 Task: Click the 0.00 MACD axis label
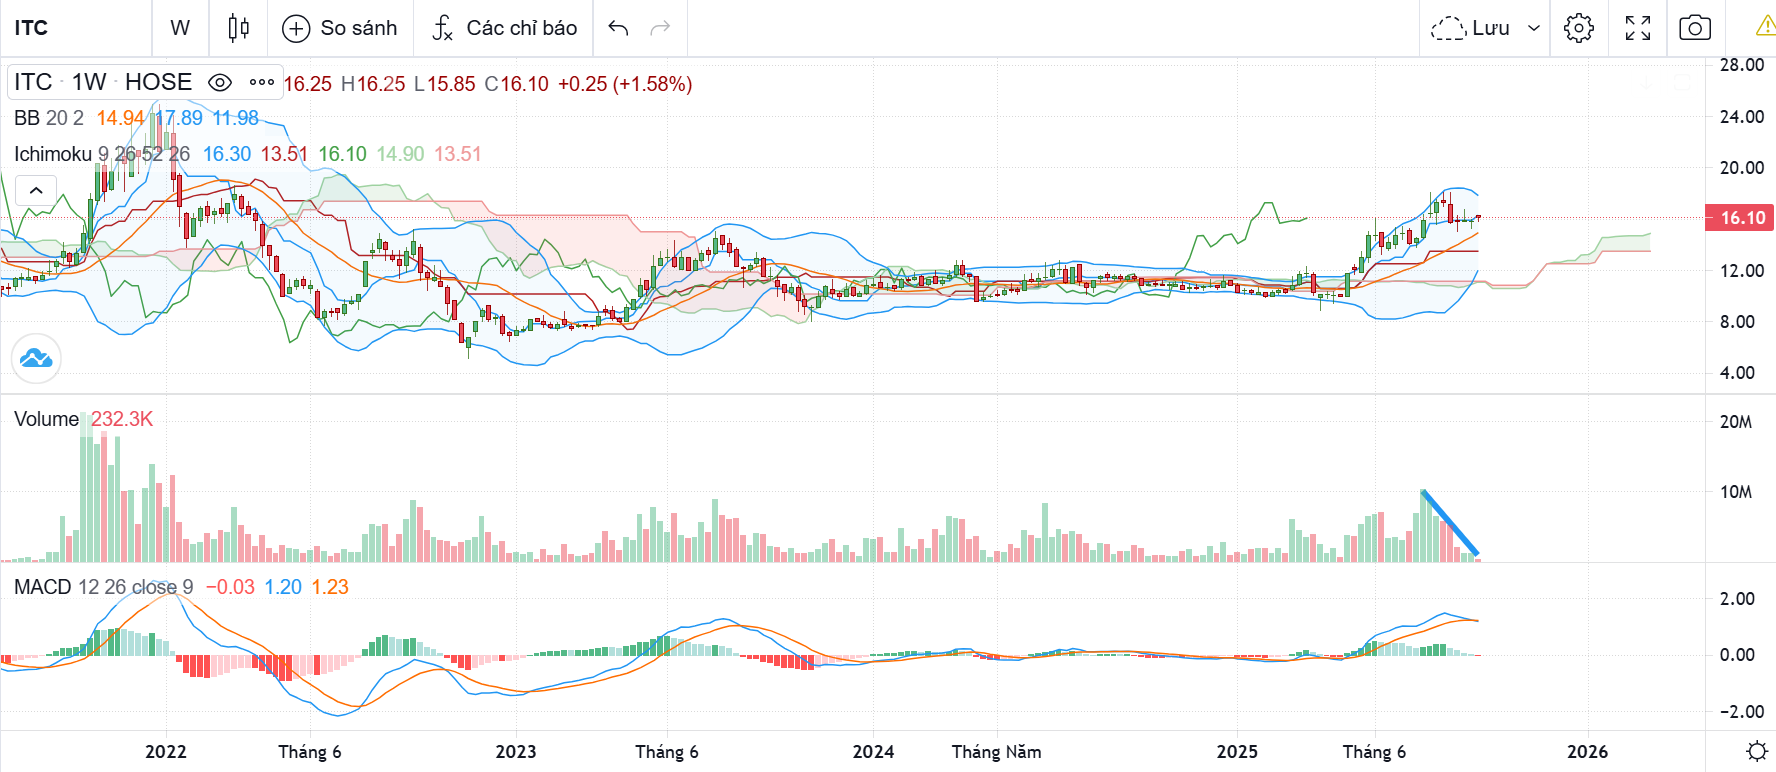click(x=1738, y=655)
